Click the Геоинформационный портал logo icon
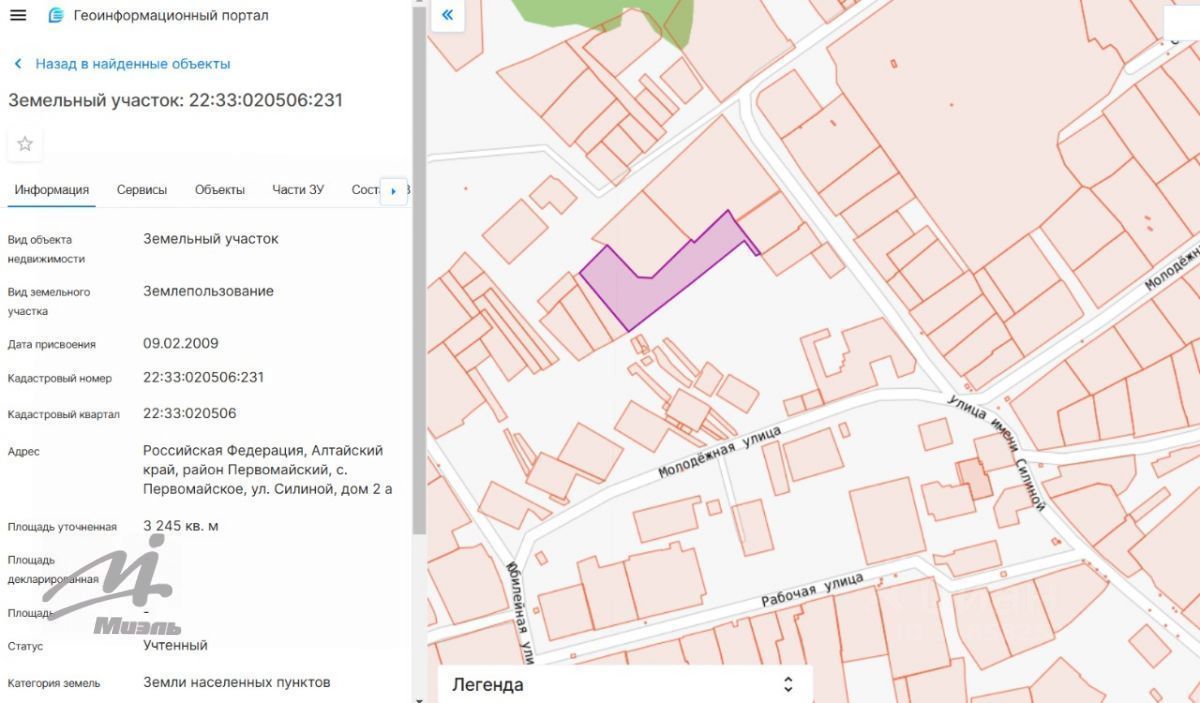This screenshot has height=703, width=1200. coord(56,15)
